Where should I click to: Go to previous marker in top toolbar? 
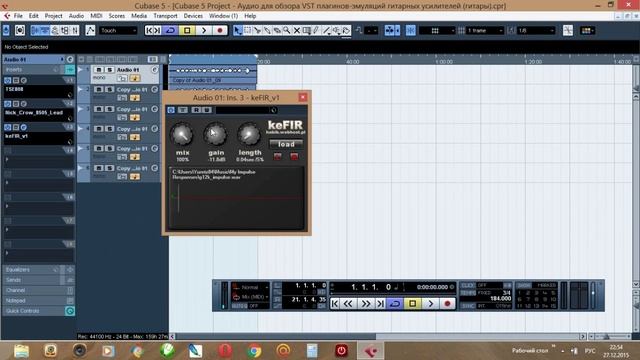[149, 31]
